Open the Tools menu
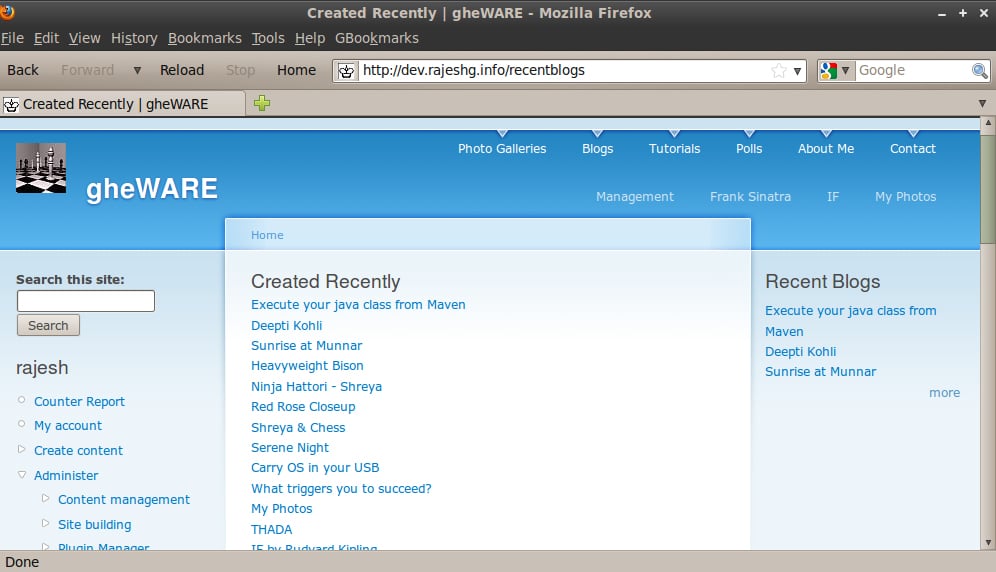This screenshot has width=996, height=572. tap(268, 38)
